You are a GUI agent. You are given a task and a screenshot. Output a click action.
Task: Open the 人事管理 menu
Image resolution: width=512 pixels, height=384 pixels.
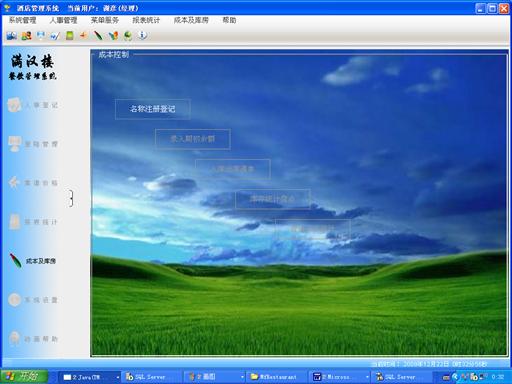[63, 20]
